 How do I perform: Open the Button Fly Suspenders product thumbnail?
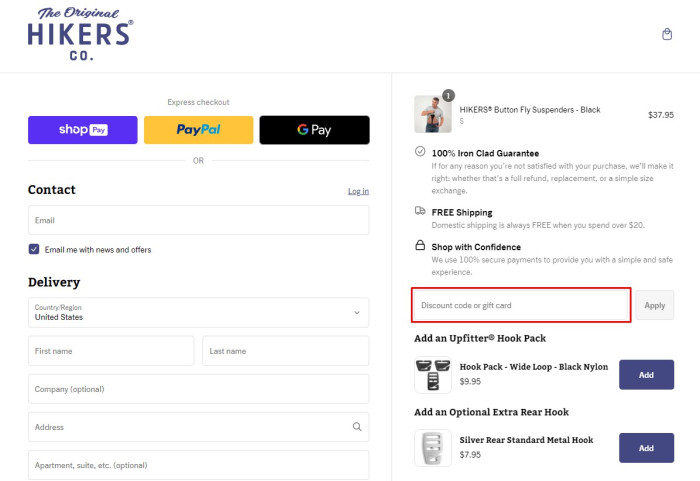point(433,114)
